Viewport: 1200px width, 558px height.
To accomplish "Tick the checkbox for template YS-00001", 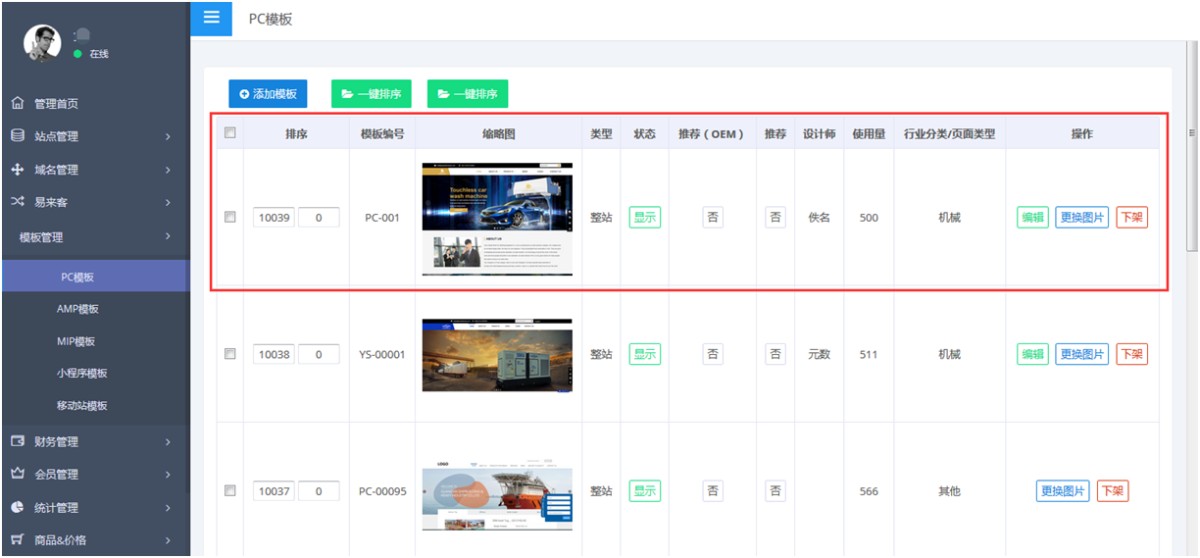I will coord(230,354).
